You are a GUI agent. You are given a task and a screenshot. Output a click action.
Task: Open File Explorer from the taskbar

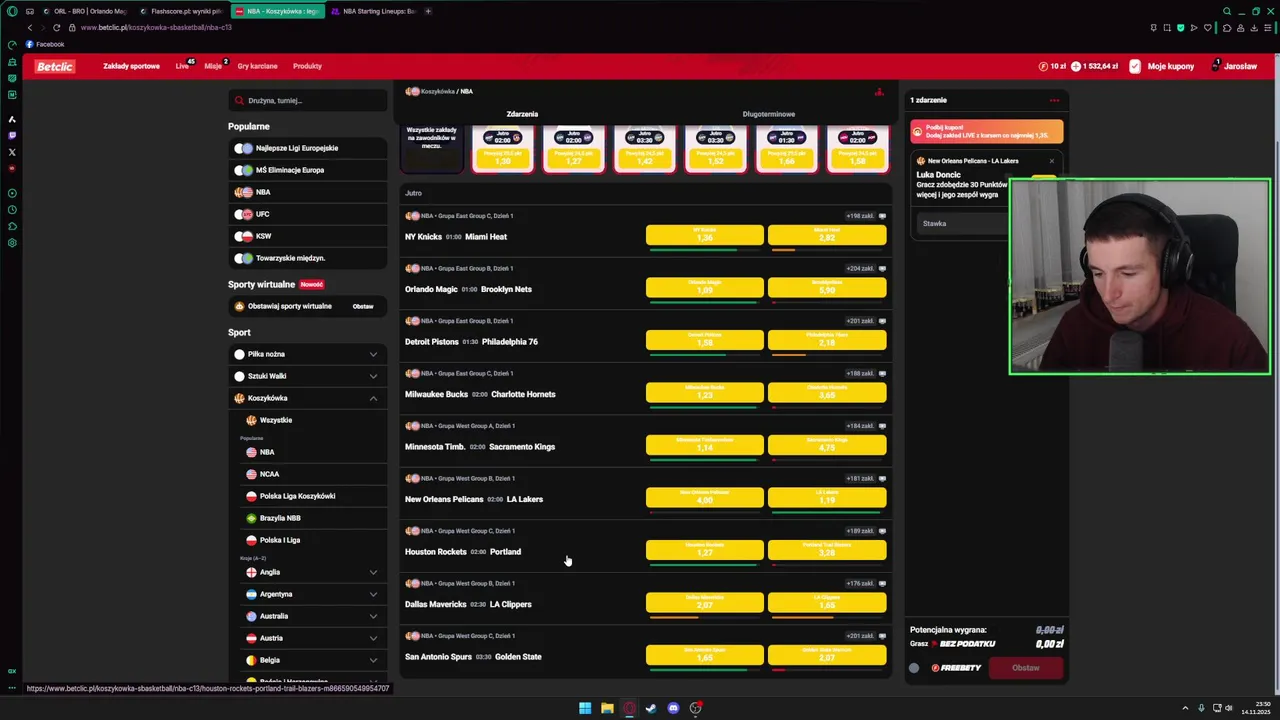607,708
